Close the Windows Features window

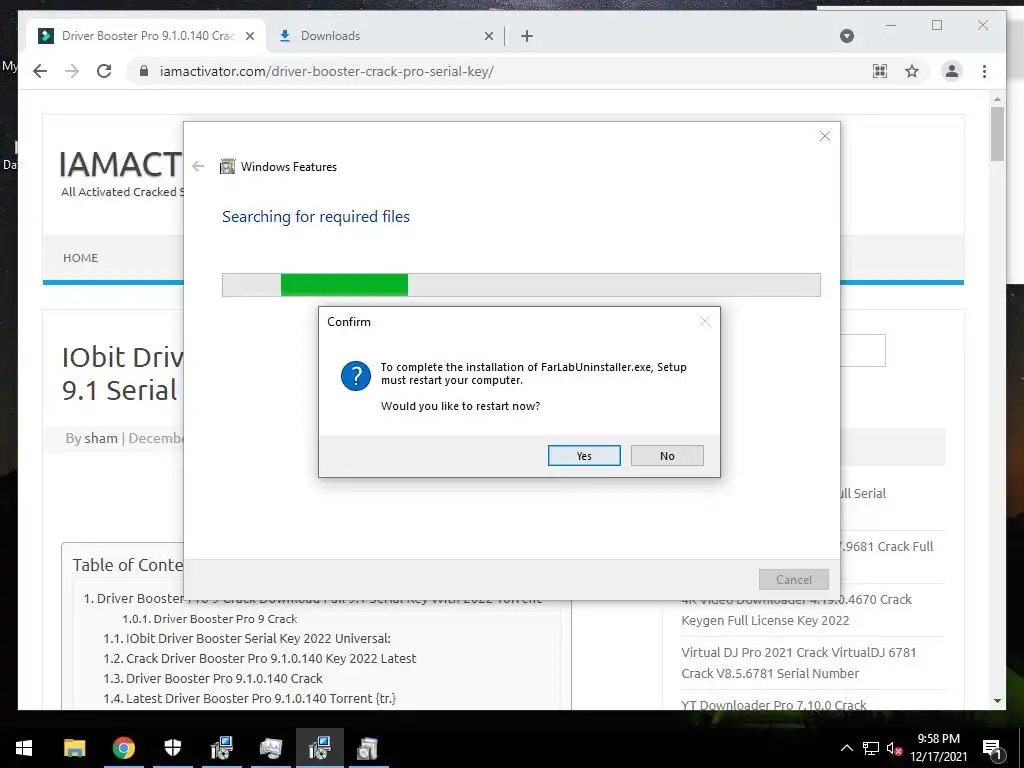click(x=825, y=136)
